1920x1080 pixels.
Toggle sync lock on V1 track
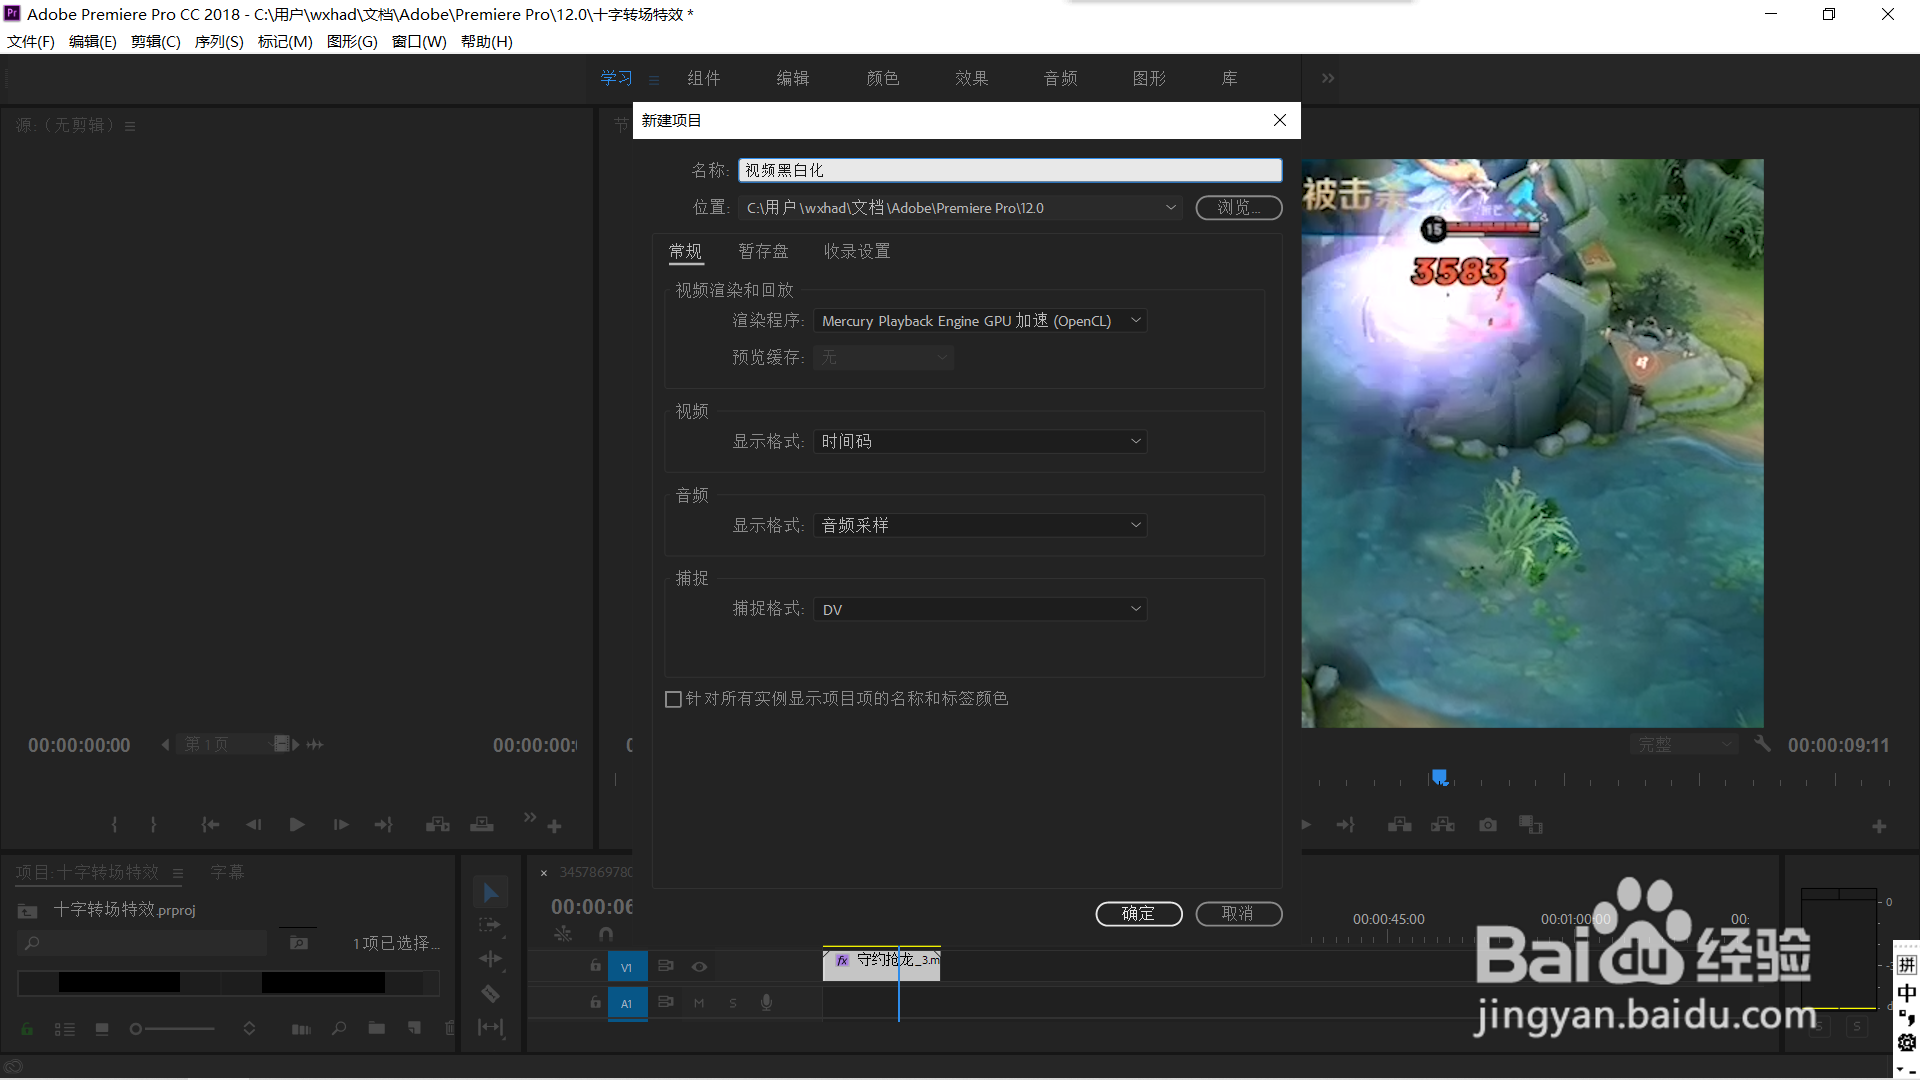tap(665, 966)
